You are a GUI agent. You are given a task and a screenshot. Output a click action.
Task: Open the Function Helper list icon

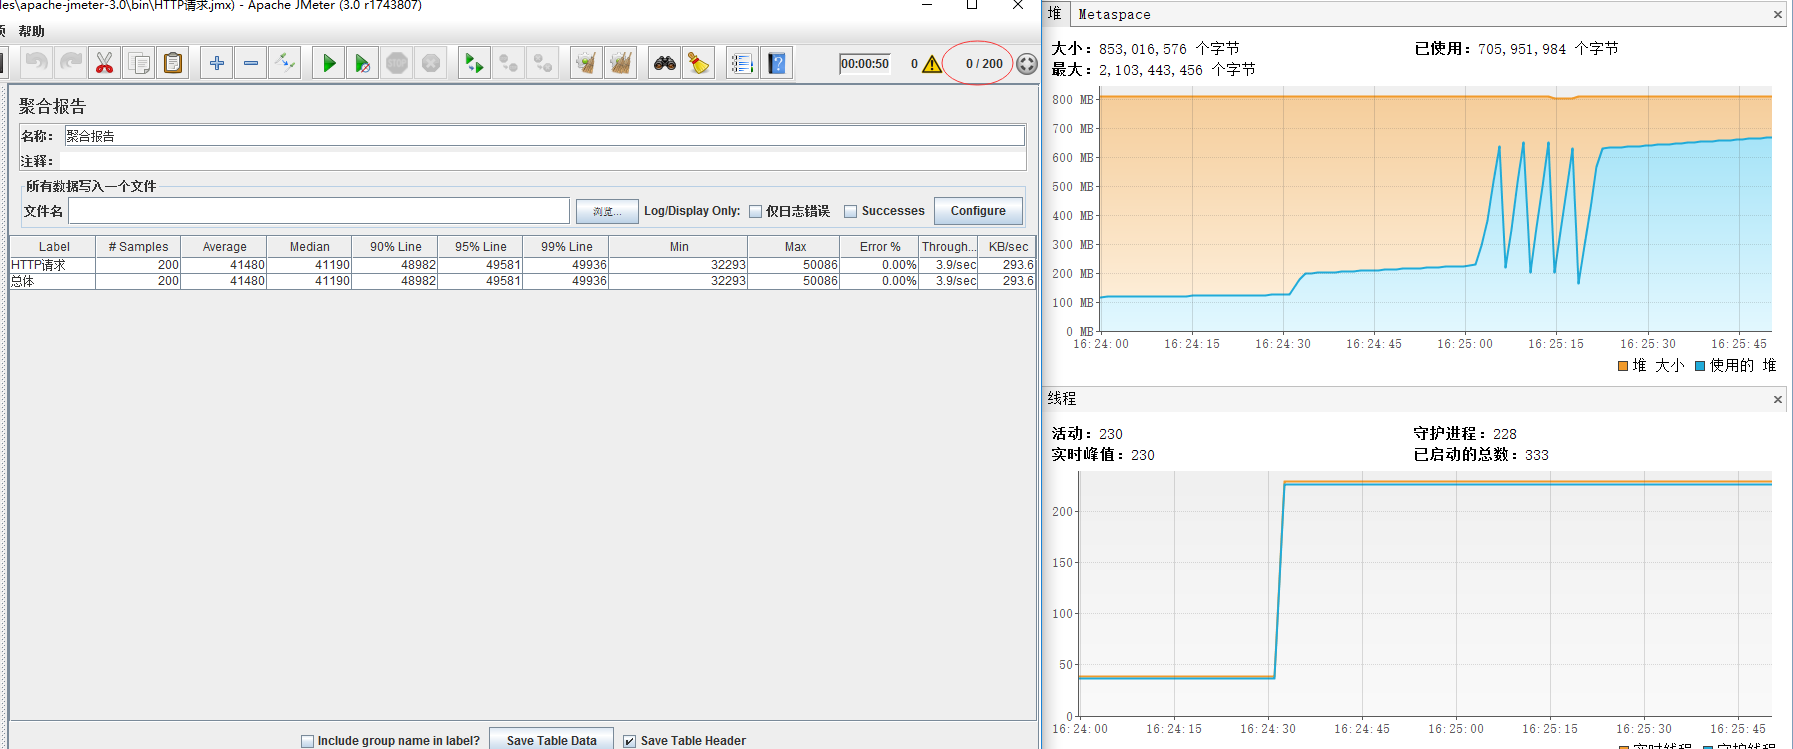tap(742, 63)
